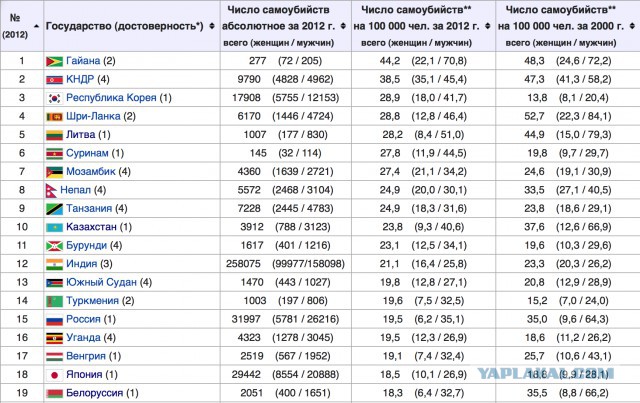Click the South Korea flag icon

pos(54,98)
